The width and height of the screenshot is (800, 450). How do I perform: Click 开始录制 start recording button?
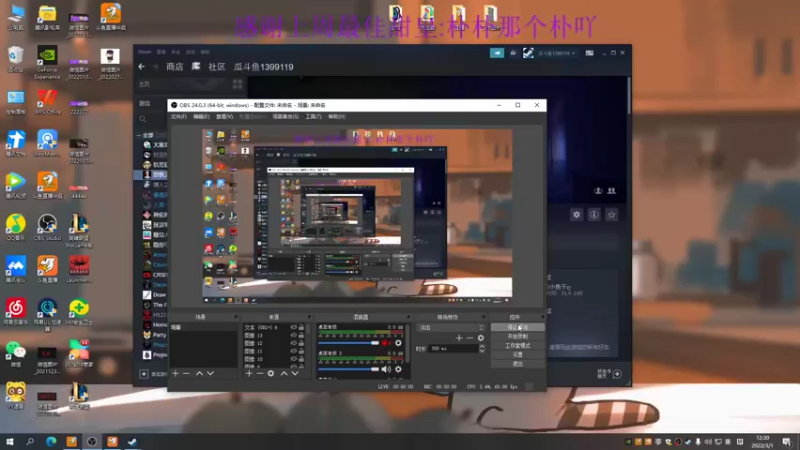point(517,337)
